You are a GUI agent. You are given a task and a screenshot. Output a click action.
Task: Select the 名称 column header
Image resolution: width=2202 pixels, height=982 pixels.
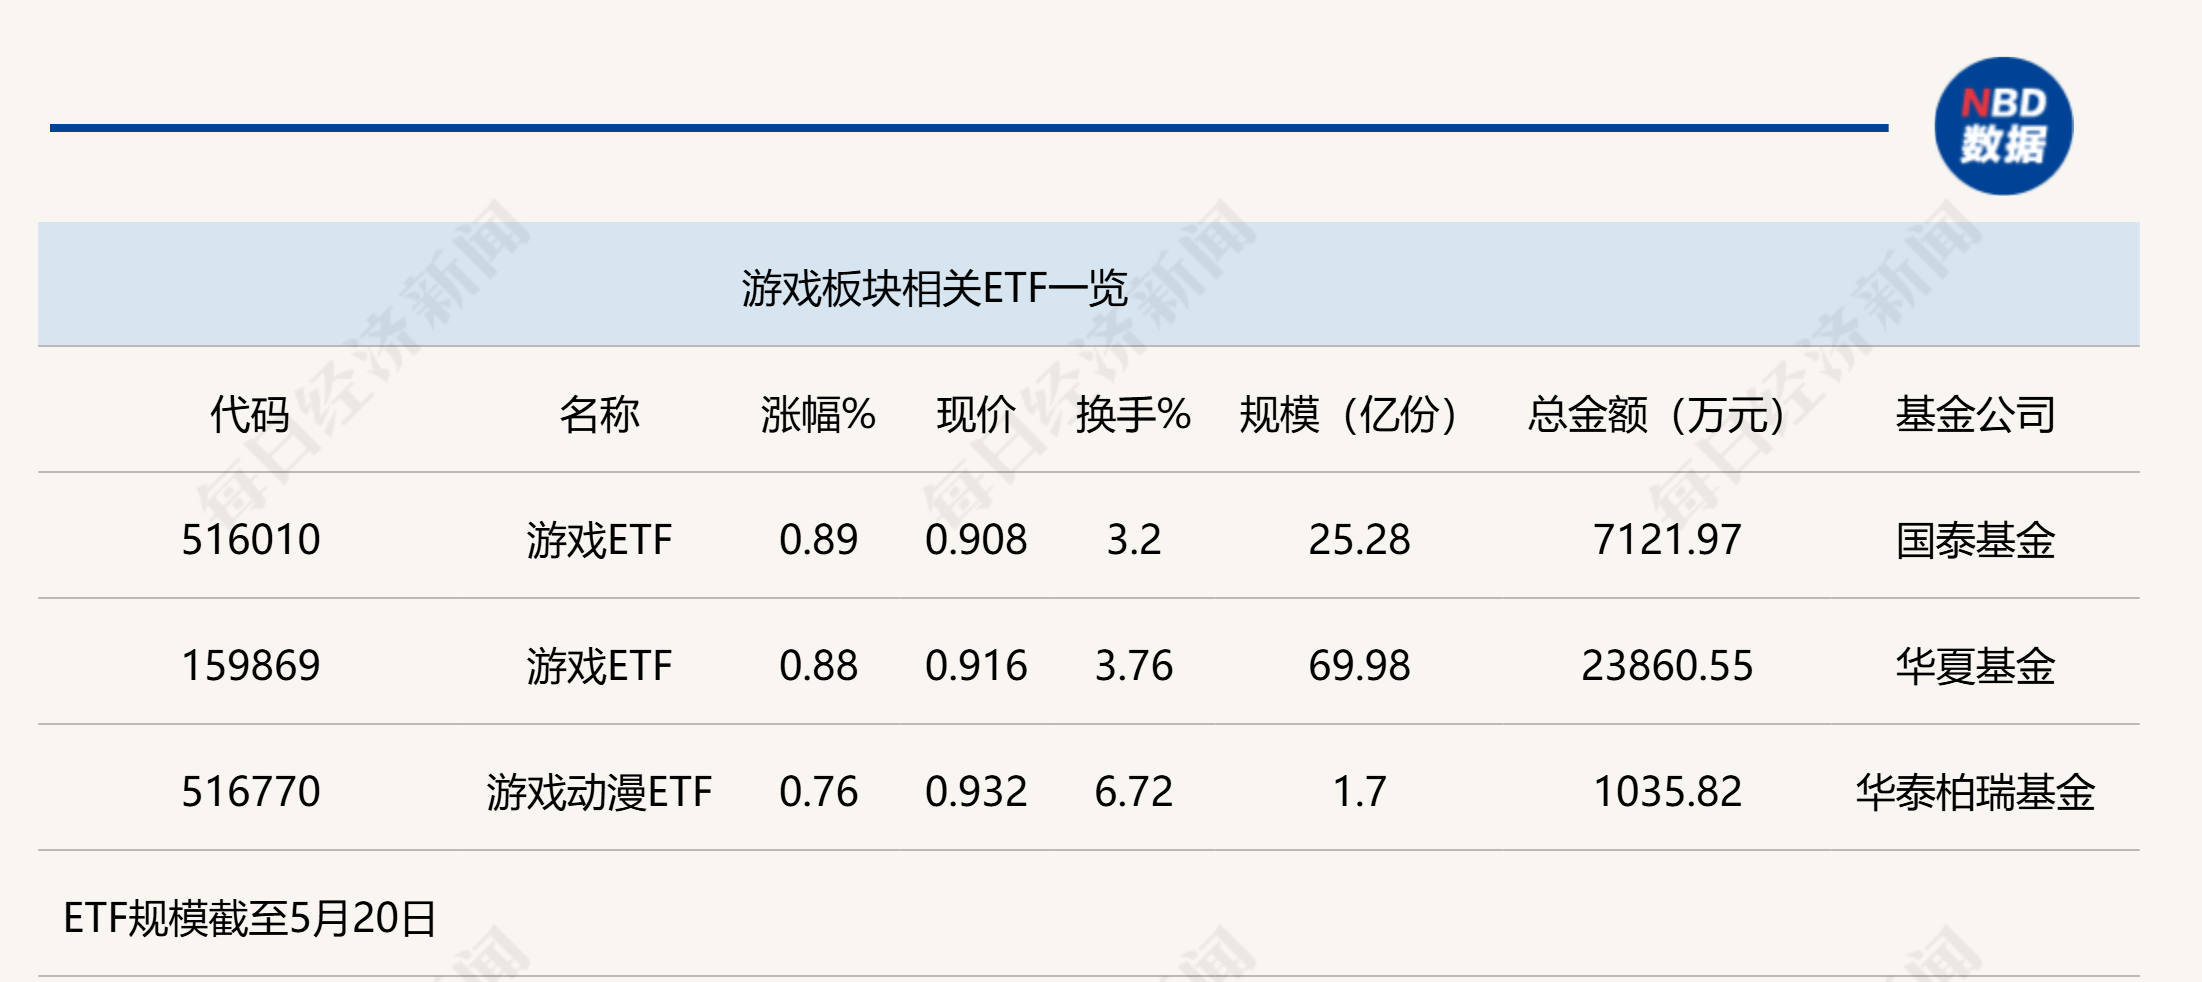[599, 414]
